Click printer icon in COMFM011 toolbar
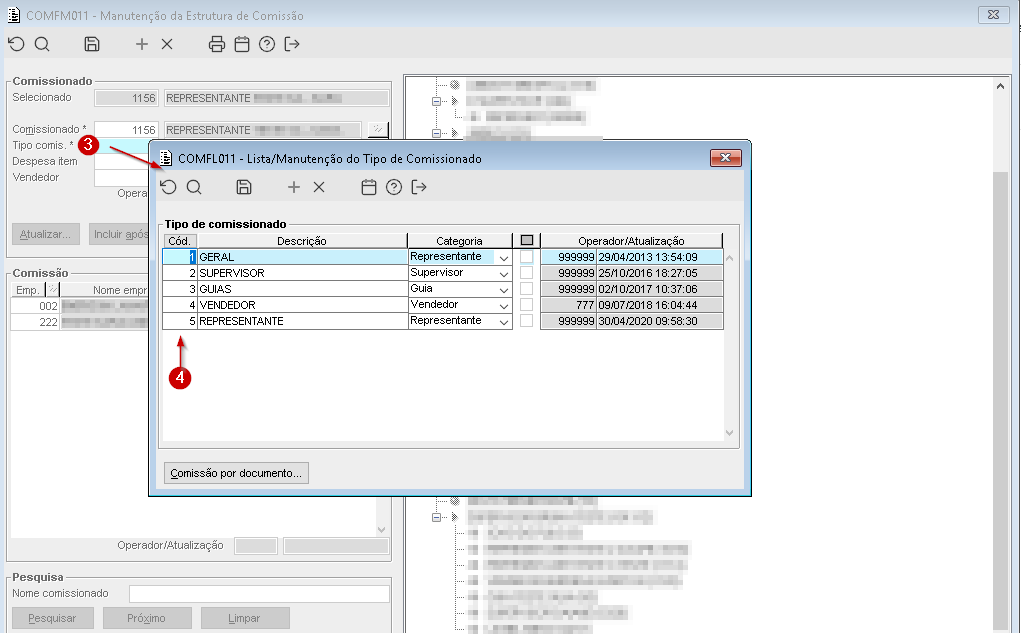 coord(217,44)
